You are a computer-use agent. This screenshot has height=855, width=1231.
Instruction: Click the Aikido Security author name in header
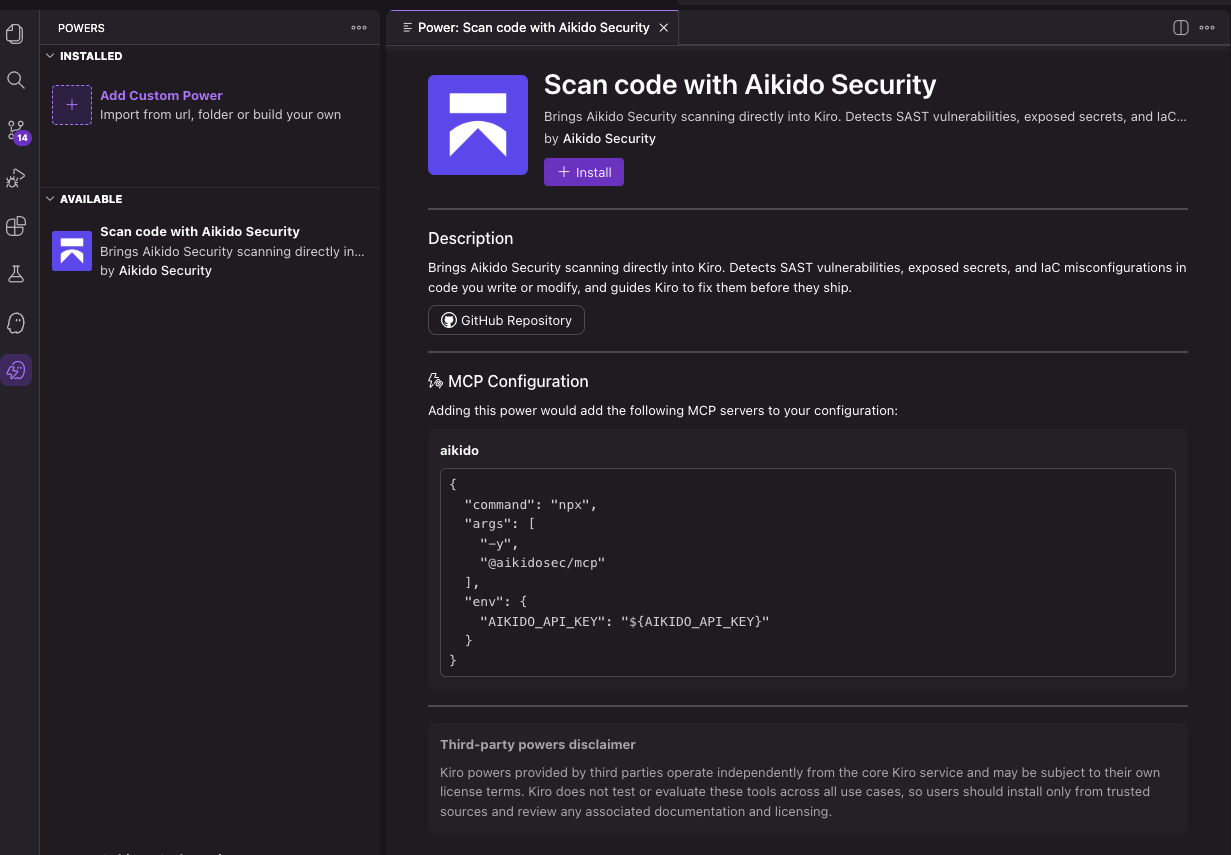tap(609, 139)
